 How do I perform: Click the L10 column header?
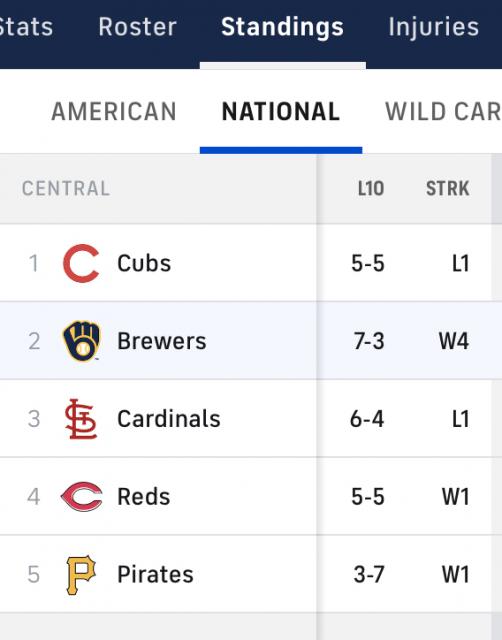coord(371,189)
